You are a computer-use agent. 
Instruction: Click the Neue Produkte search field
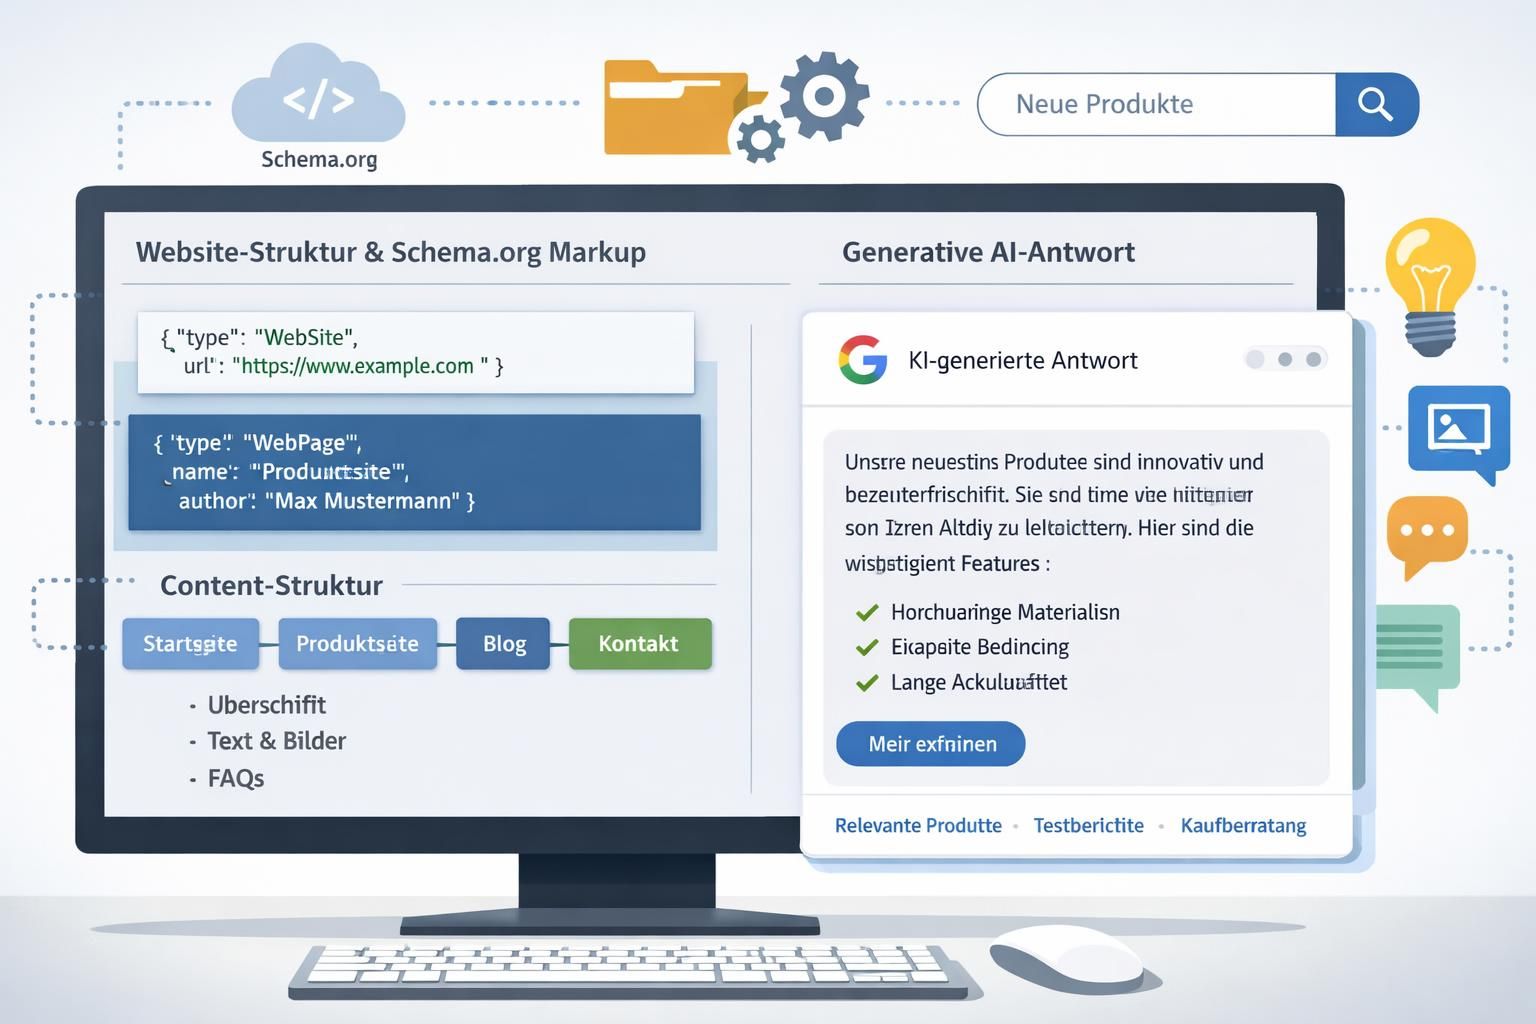click(x=1156, y=104)
